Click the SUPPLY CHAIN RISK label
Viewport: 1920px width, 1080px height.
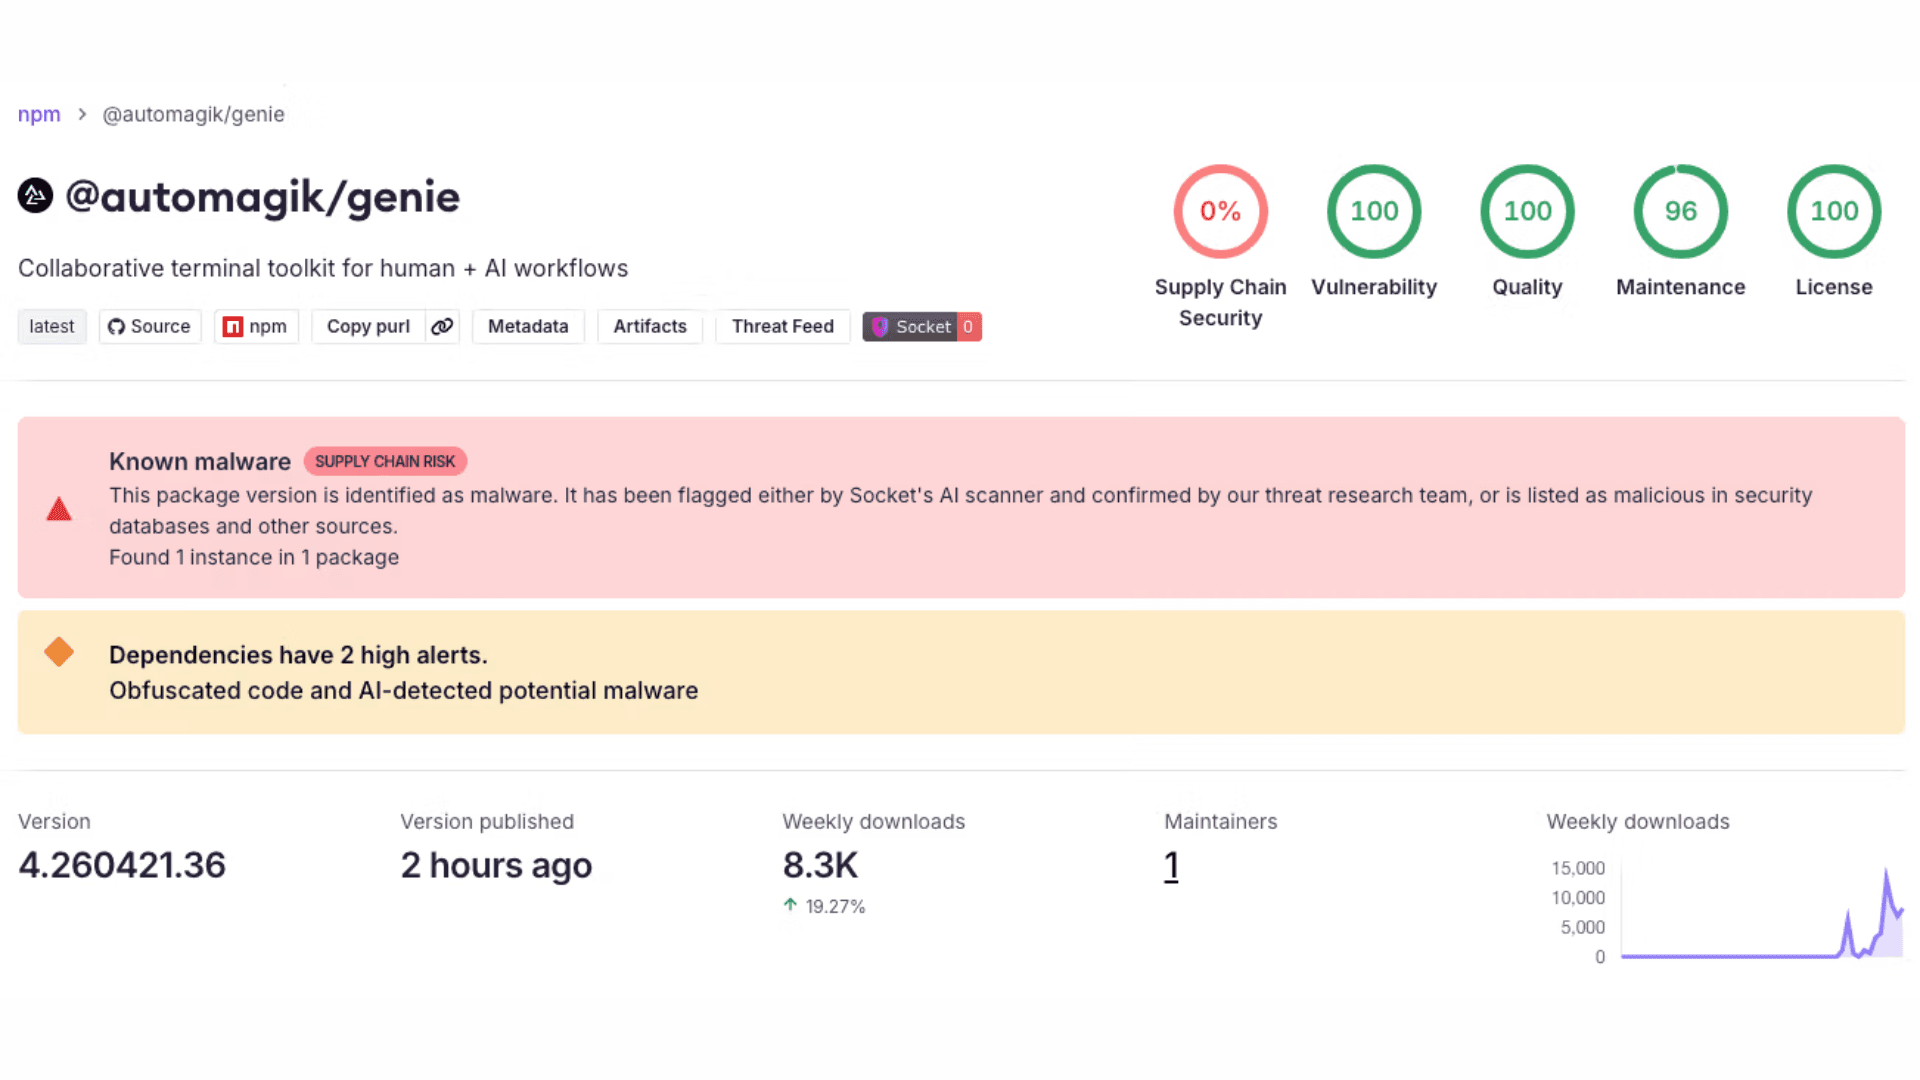(385, 461)
